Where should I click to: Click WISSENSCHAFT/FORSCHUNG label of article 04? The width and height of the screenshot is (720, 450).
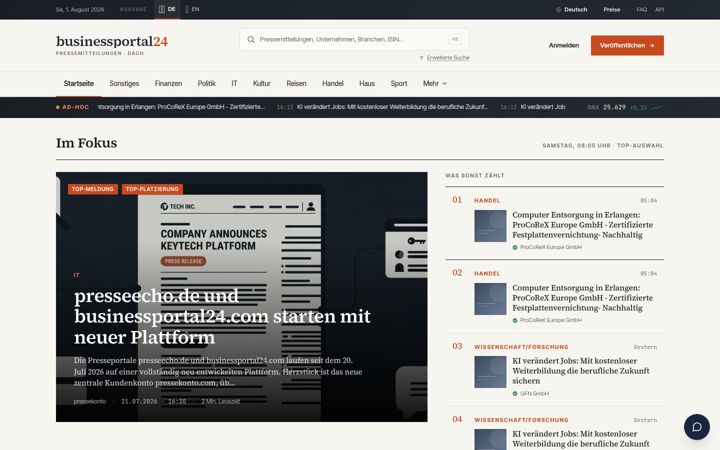click(x=521, y=420)
